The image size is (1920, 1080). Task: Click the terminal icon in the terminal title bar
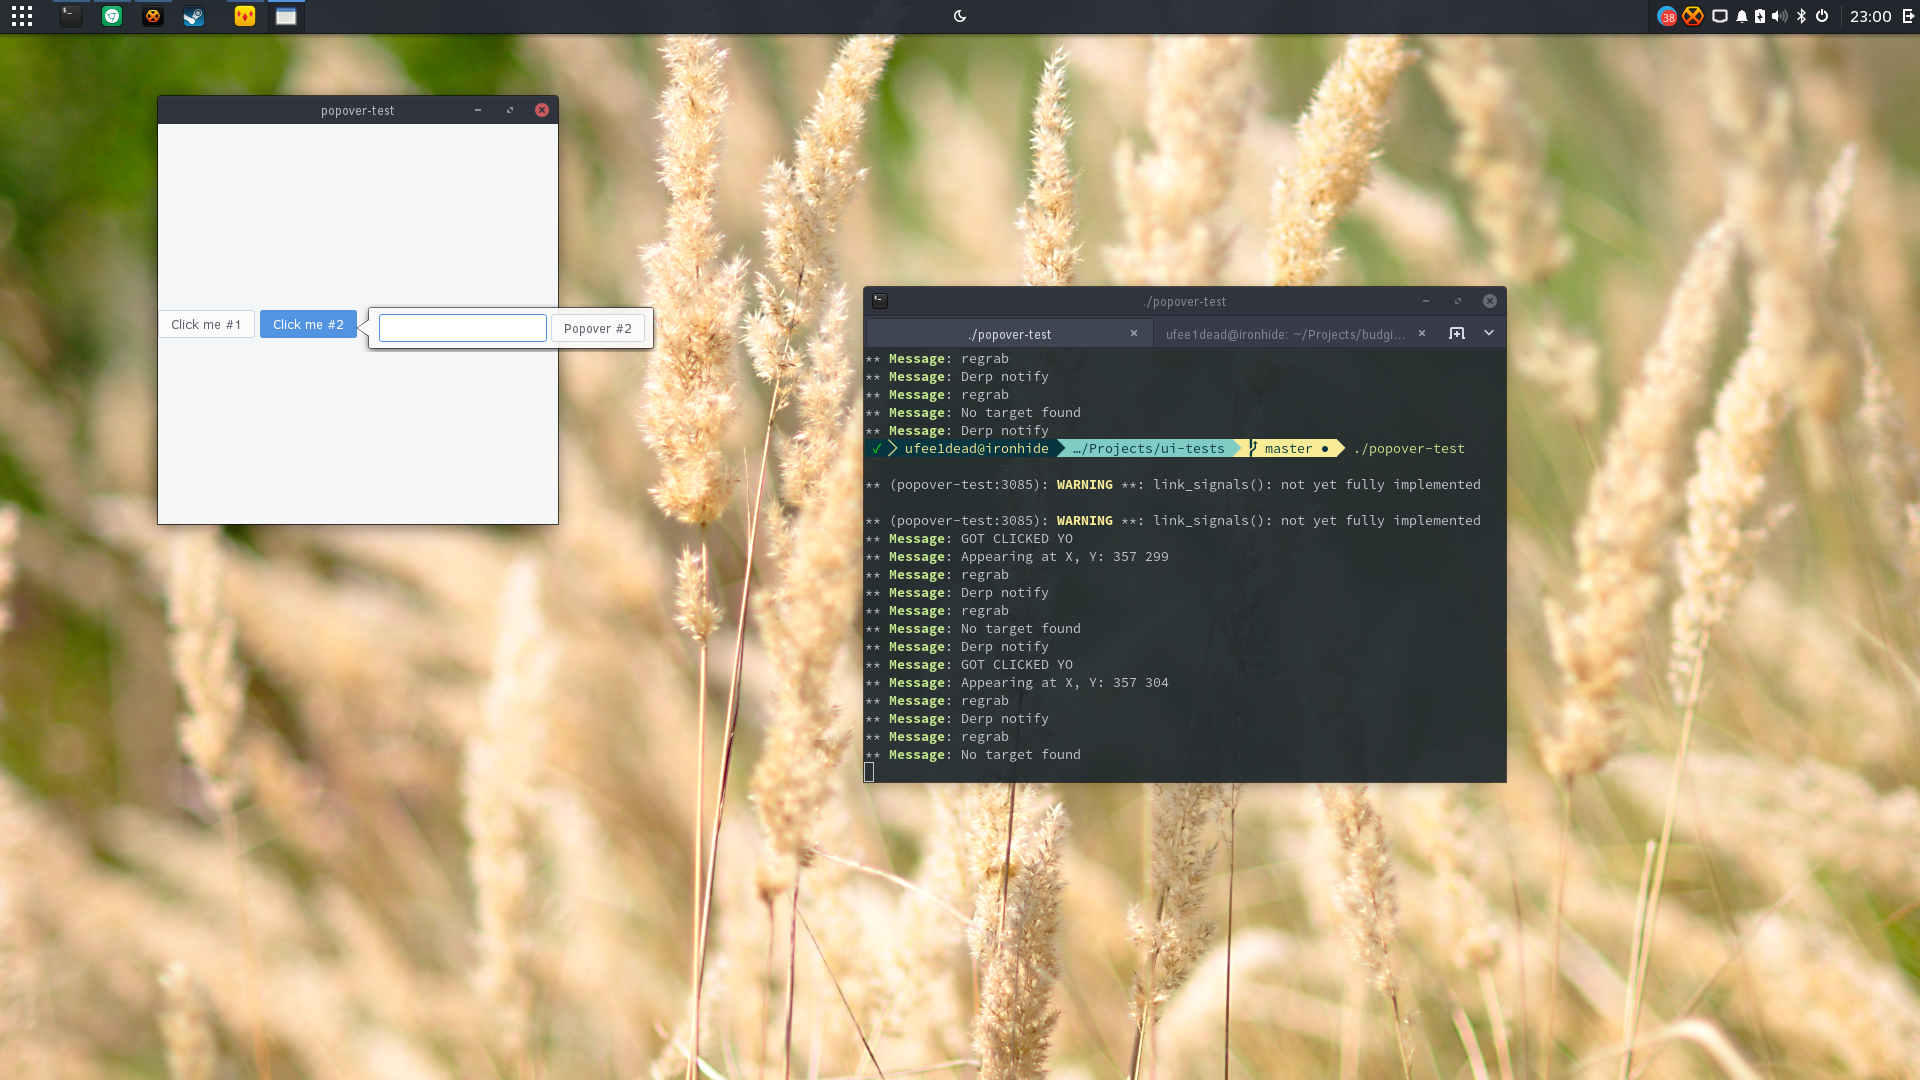pos(880,301)
